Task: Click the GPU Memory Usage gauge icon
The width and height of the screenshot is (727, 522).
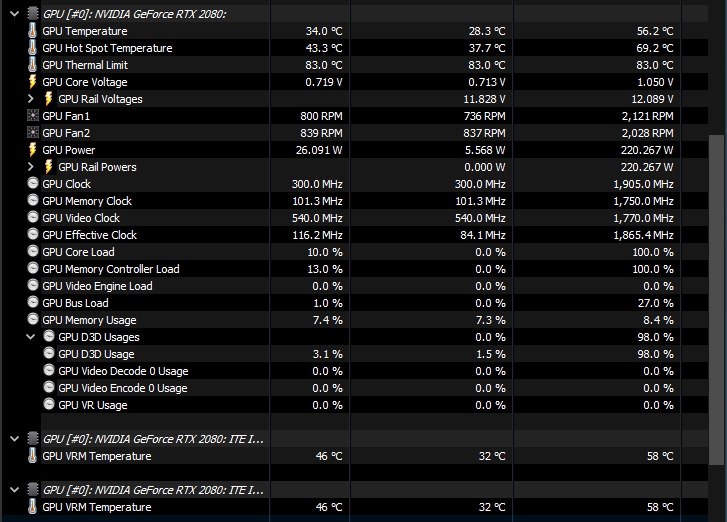Action: coord(33,319)
